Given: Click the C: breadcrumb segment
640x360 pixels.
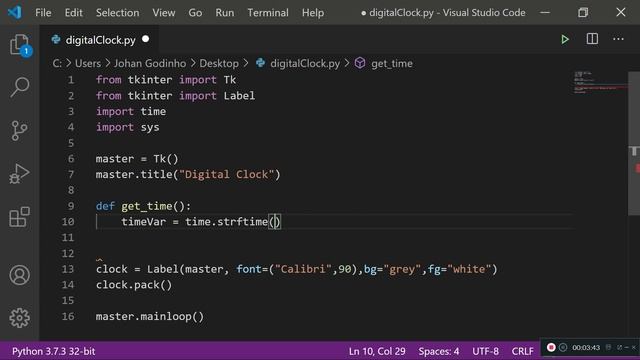Looking at the screenshot, I should pyautogui.click(x=57, y=63).
